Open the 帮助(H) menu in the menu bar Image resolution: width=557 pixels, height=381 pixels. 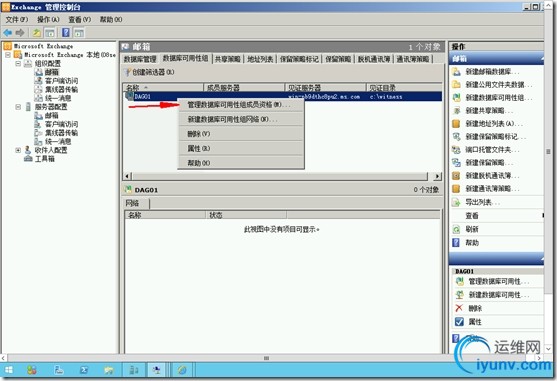tap(111, 20)
